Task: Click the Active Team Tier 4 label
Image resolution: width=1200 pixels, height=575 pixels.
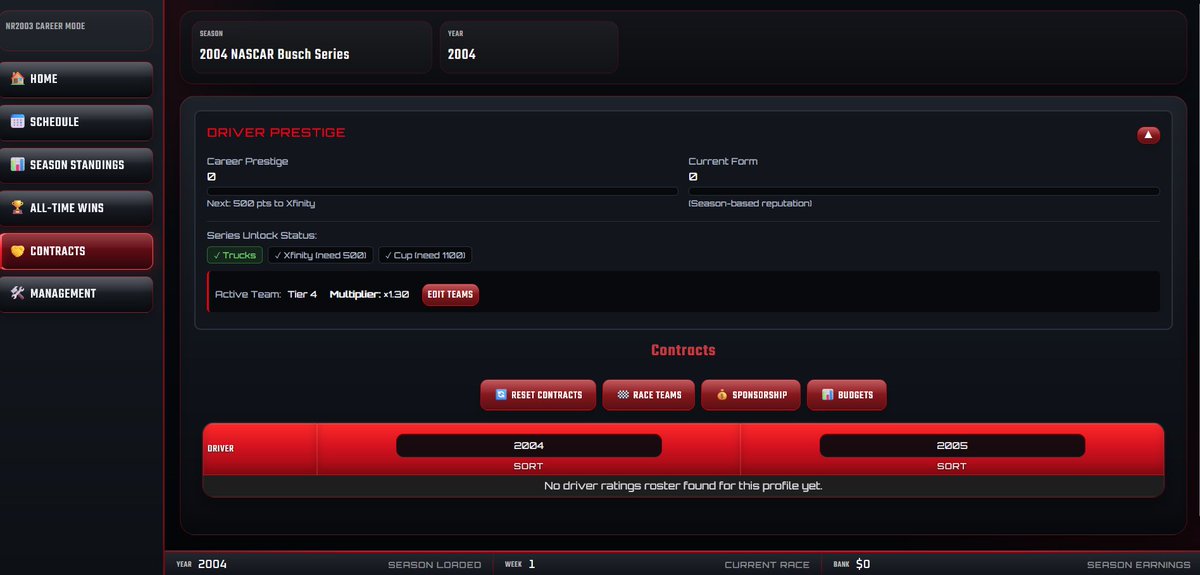Action: point(266,295)
